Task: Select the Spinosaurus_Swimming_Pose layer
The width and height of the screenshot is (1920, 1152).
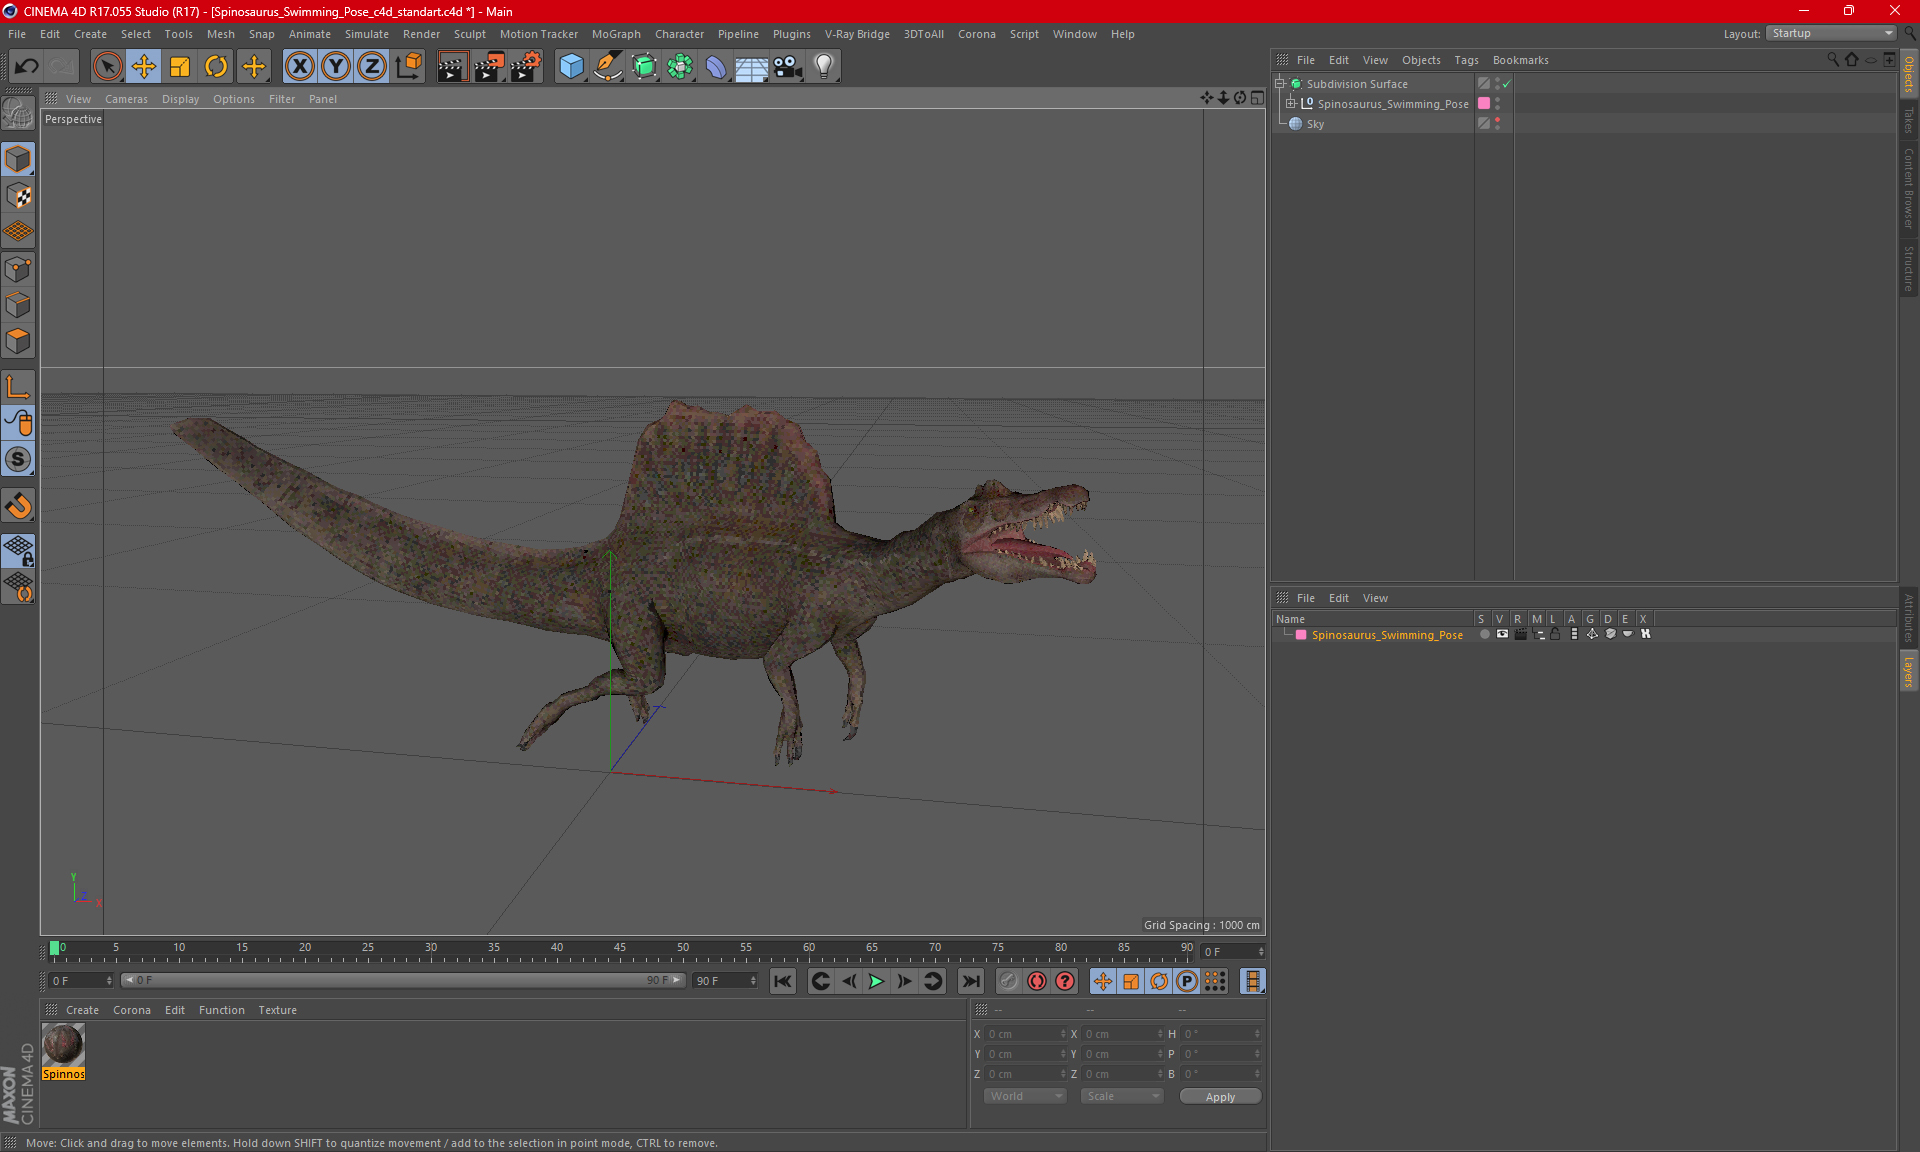Action: tap(1387, 635)
